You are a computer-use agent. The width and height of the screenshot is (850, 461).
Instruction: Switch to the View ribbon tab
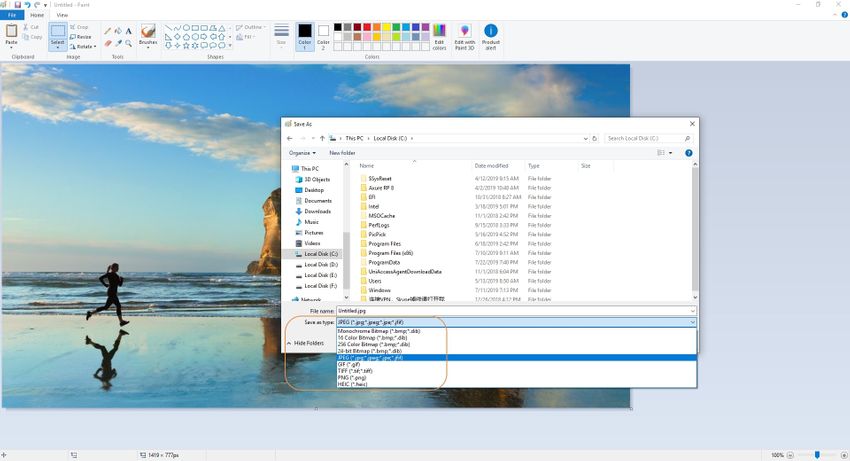click(62, 15)
